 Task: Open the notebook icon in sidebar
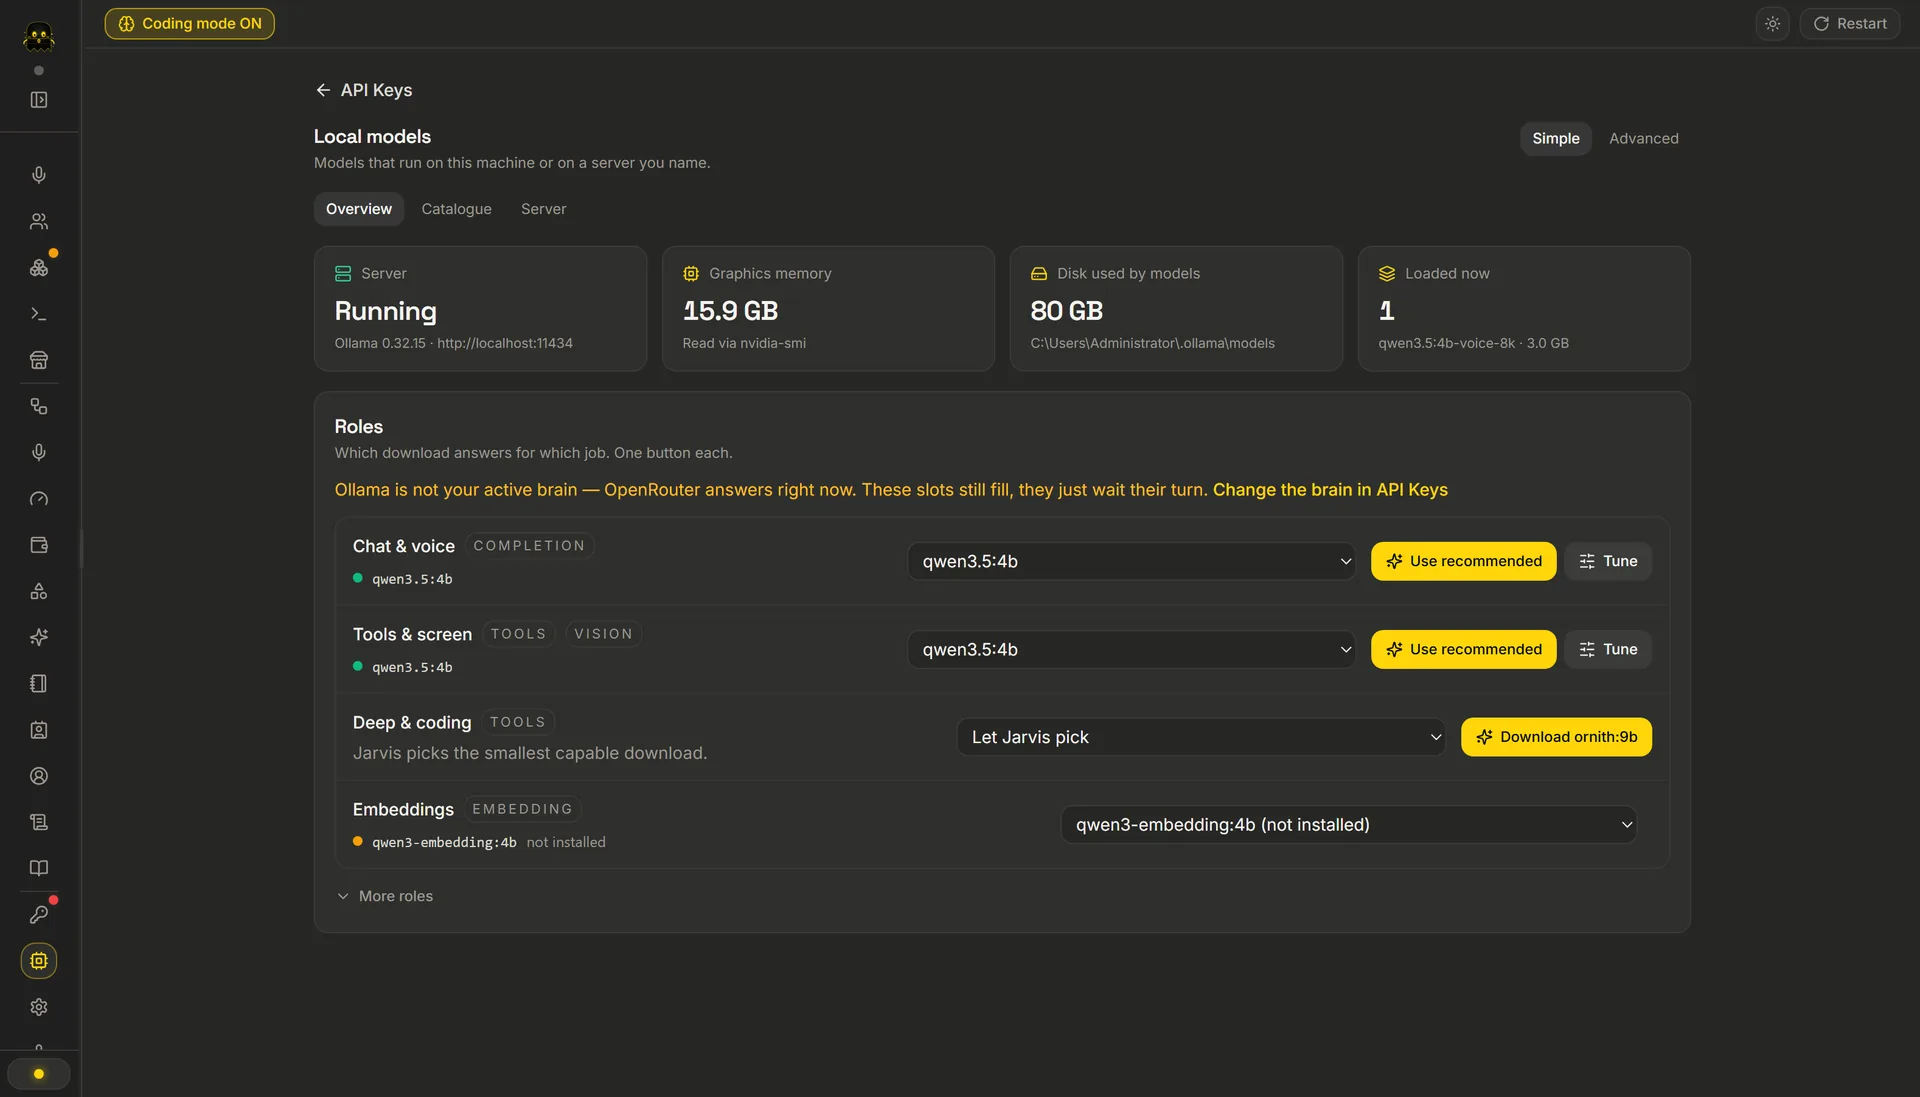coord(39,683)
